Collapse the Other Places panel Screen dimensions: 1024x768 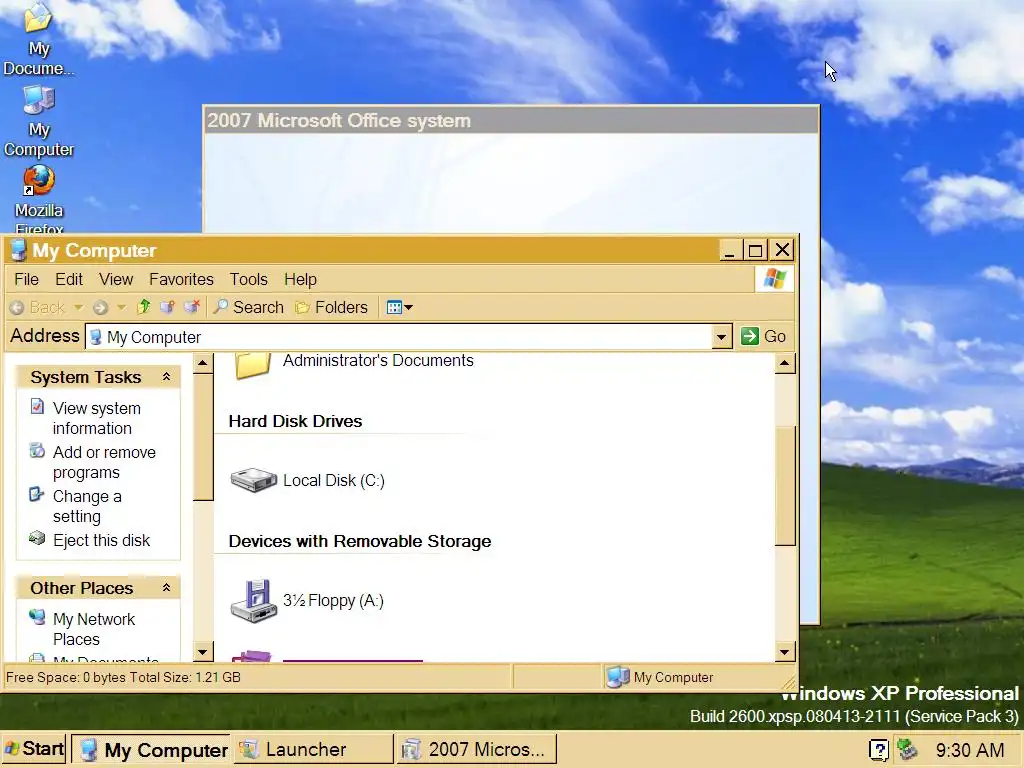167,588
